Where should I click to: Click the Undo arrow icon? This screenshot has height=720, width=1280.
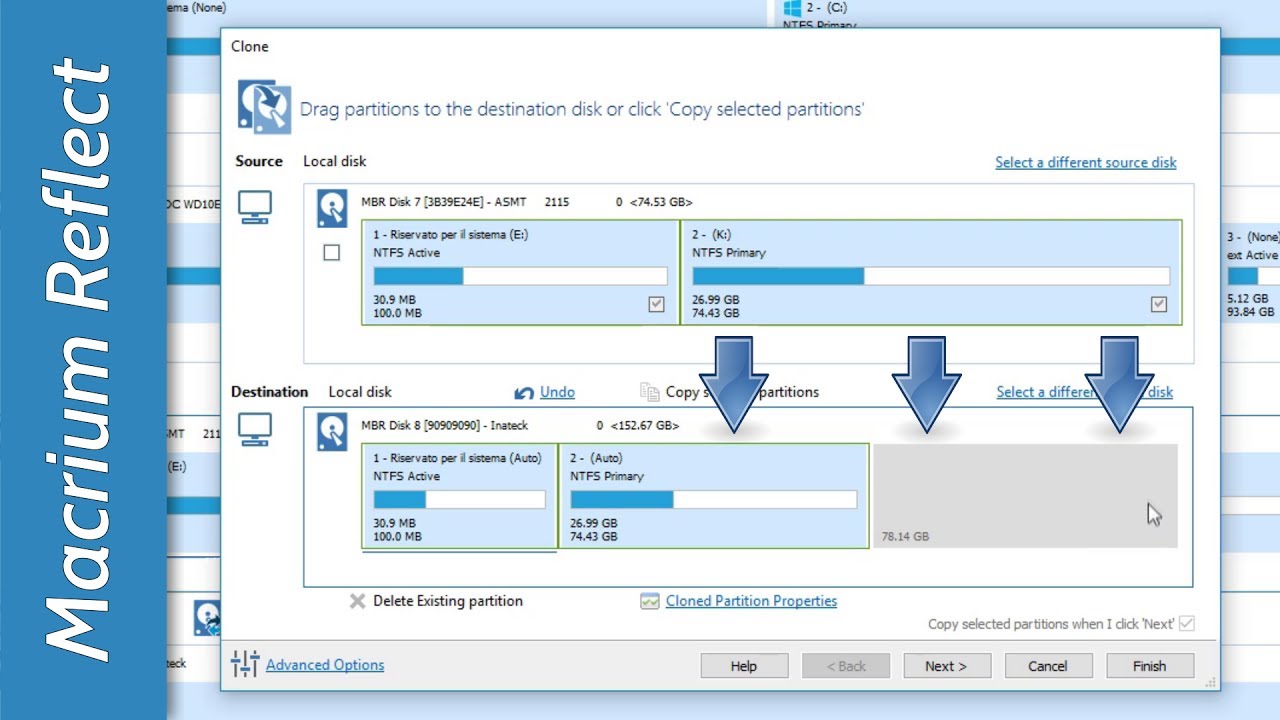[x=524, y=393]
